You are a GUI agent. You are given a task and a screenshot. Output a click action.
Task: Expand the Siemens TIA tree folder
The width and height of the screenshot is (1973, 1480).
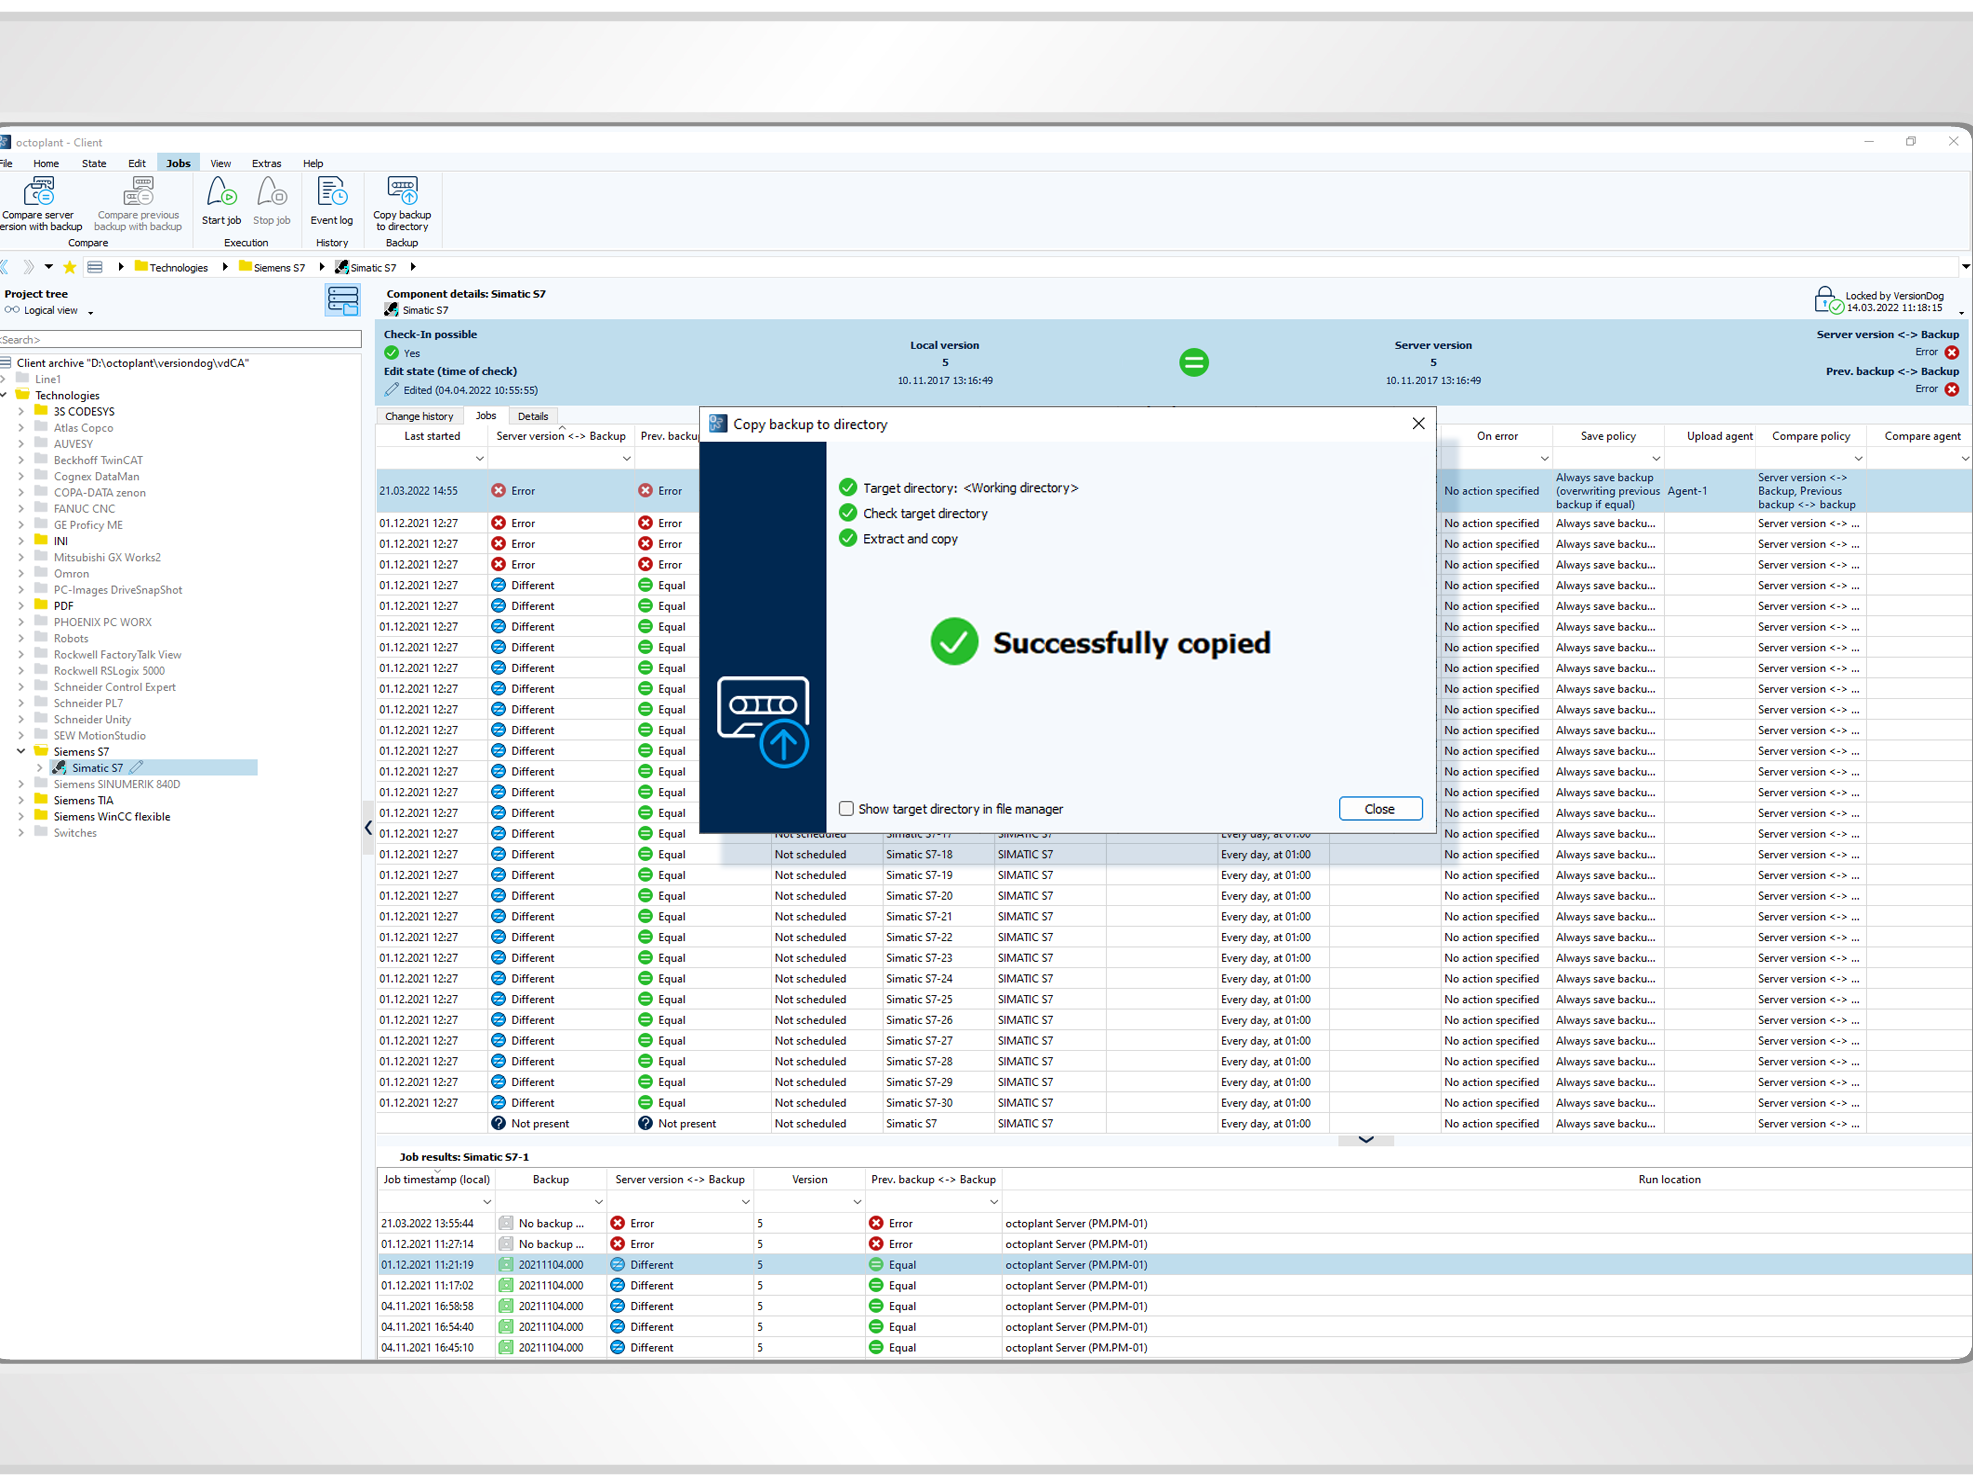(x=21, y=800)
